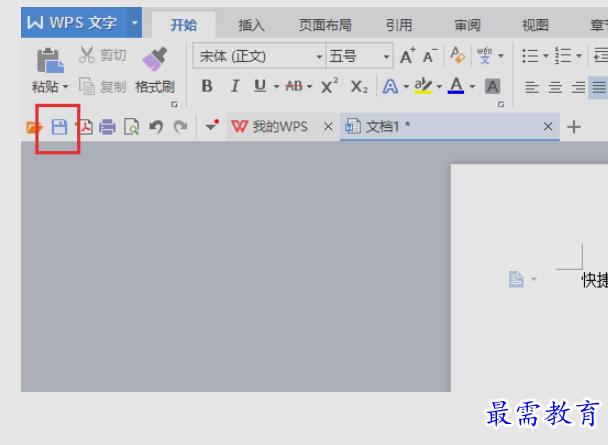Click the Undo arrow

156,127
